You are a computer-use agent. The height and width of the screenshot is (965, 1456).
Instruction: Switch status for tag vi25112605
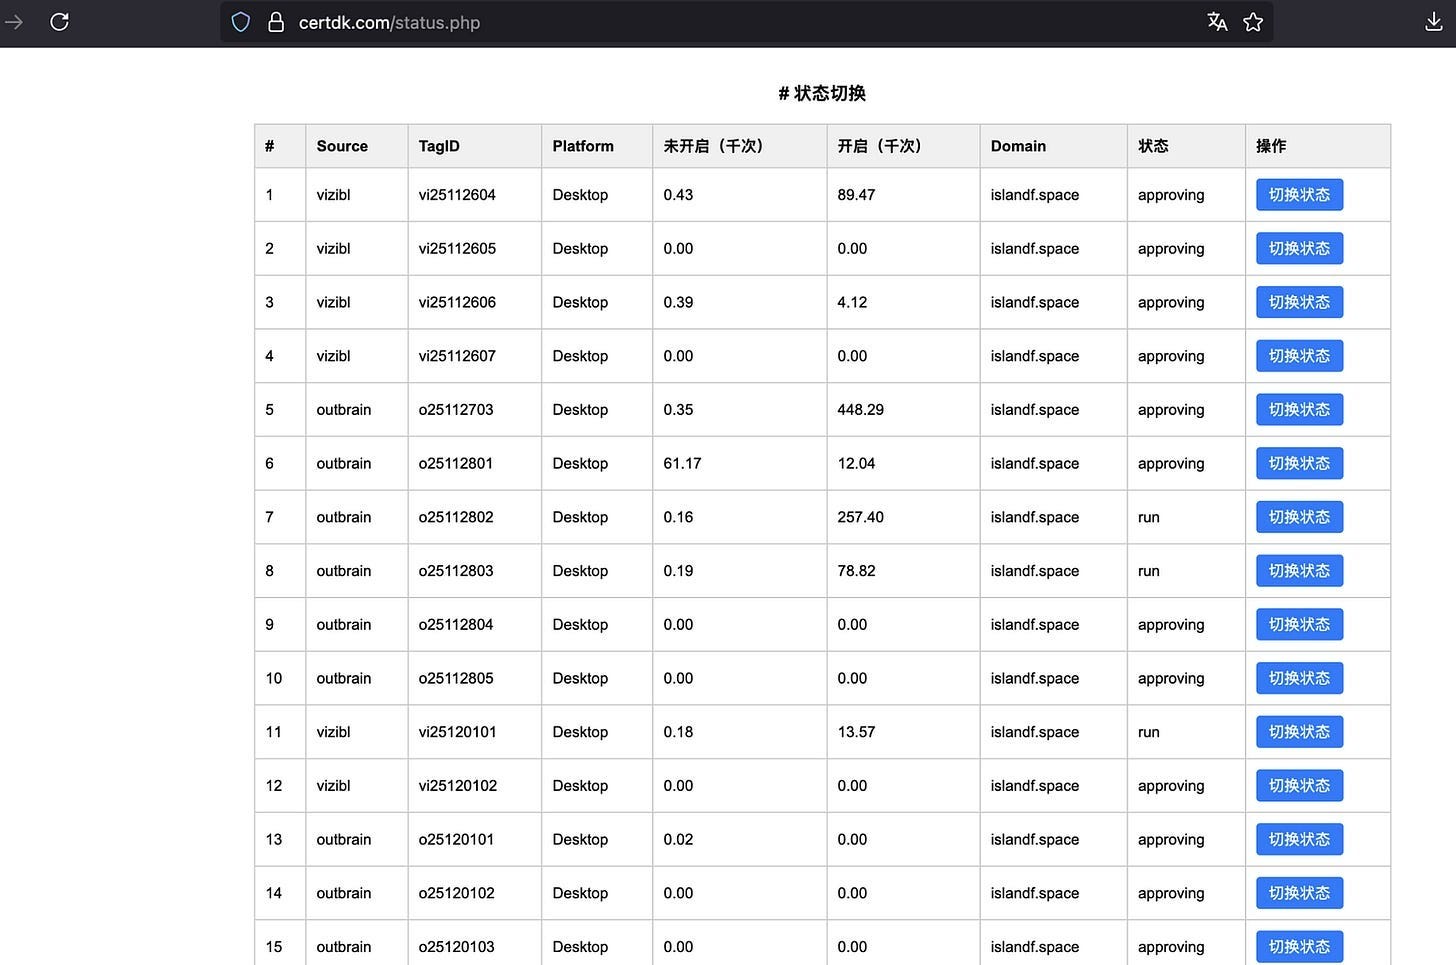pos(1299,249)
